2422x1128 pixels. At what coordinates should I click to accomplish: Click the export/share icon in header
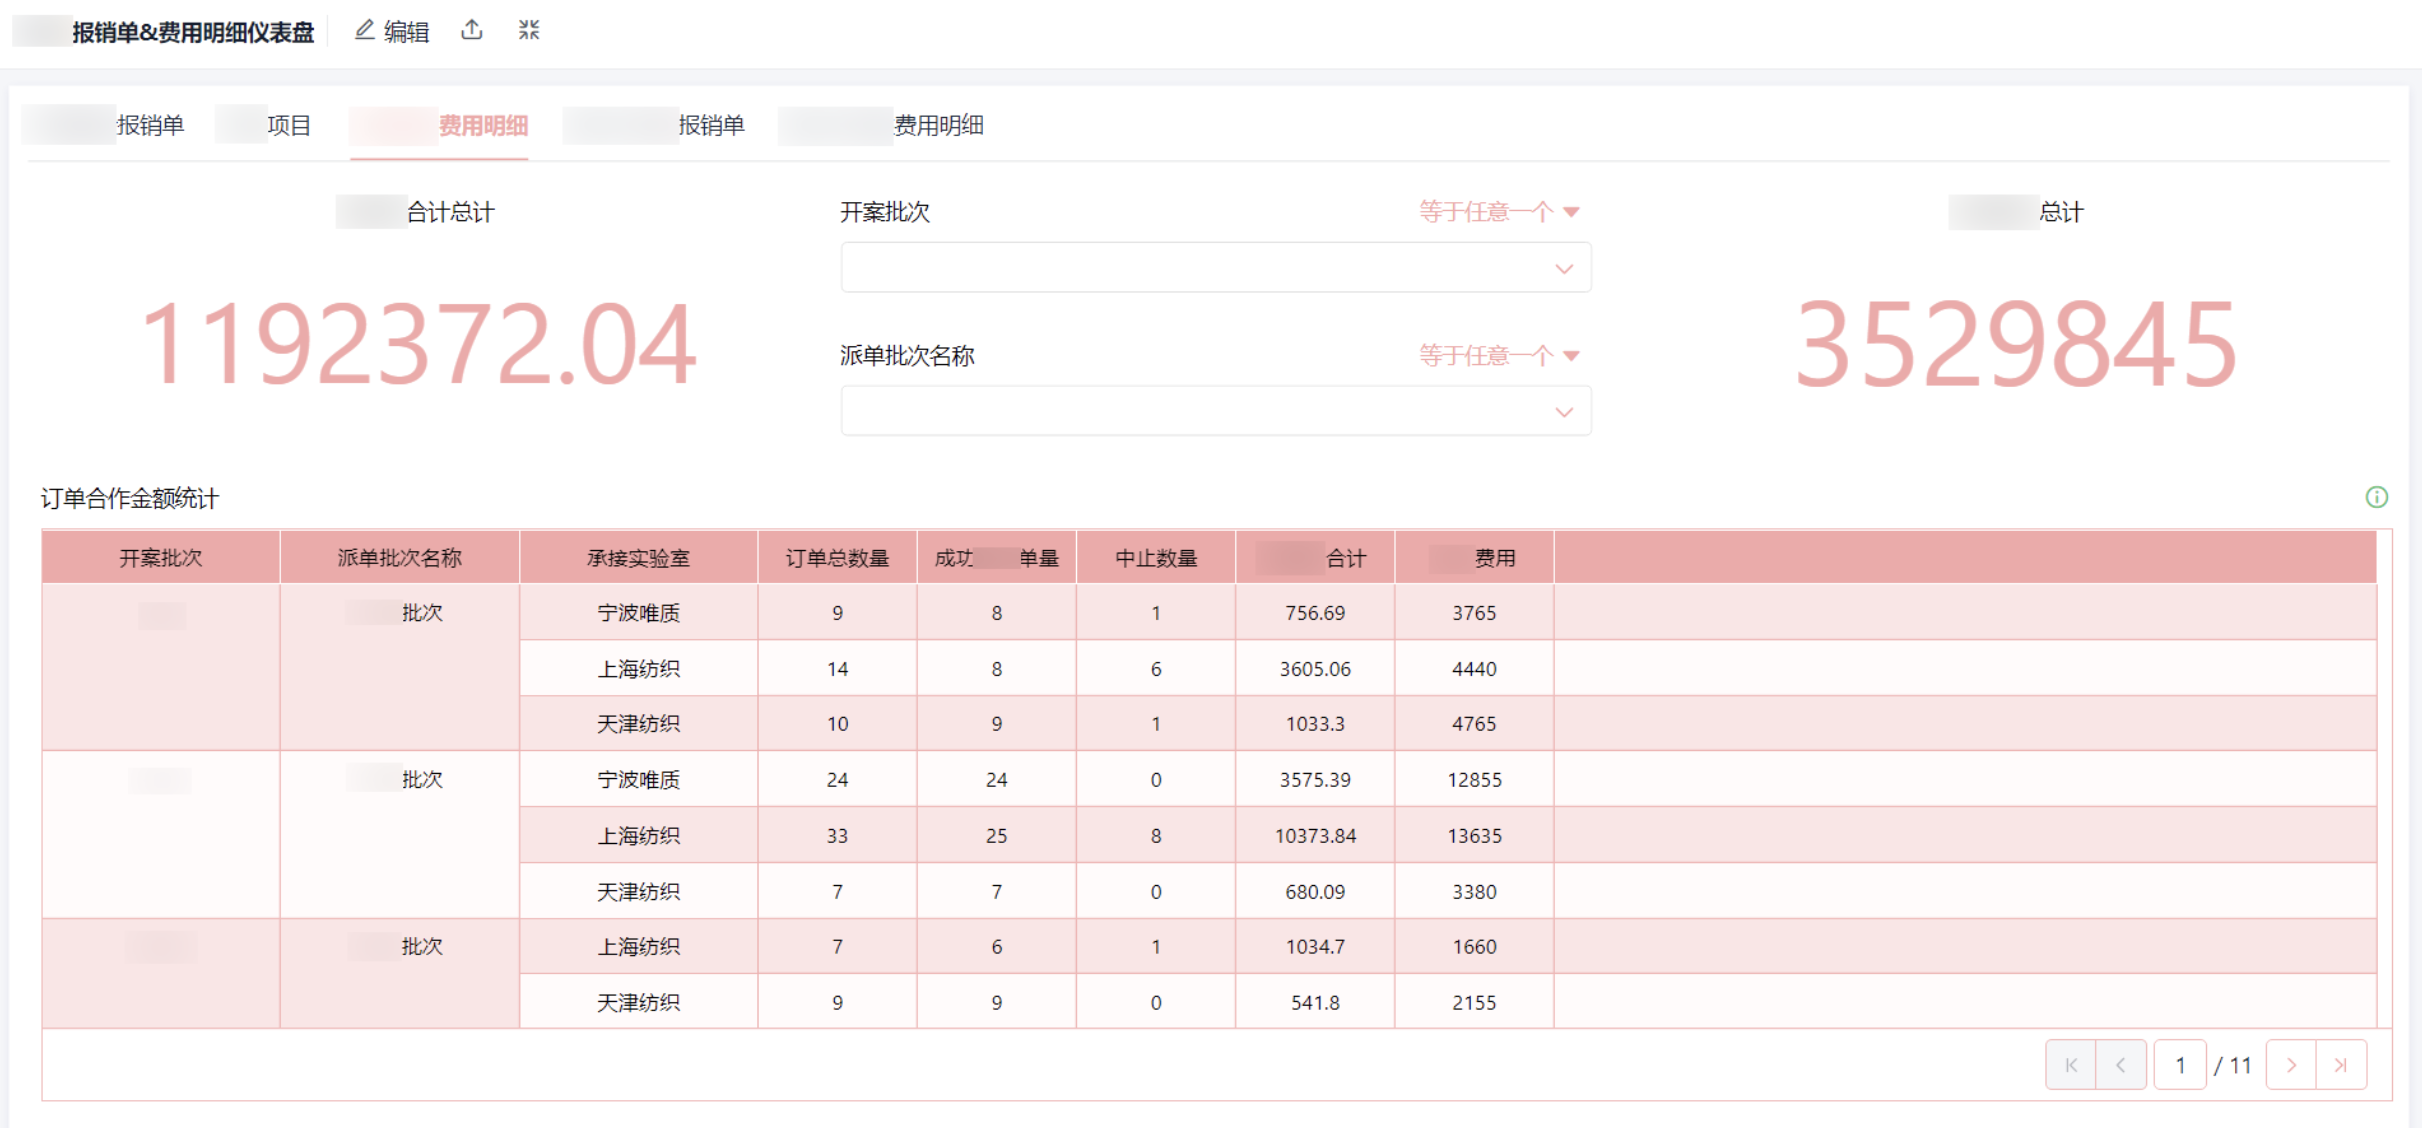point(472,31)
